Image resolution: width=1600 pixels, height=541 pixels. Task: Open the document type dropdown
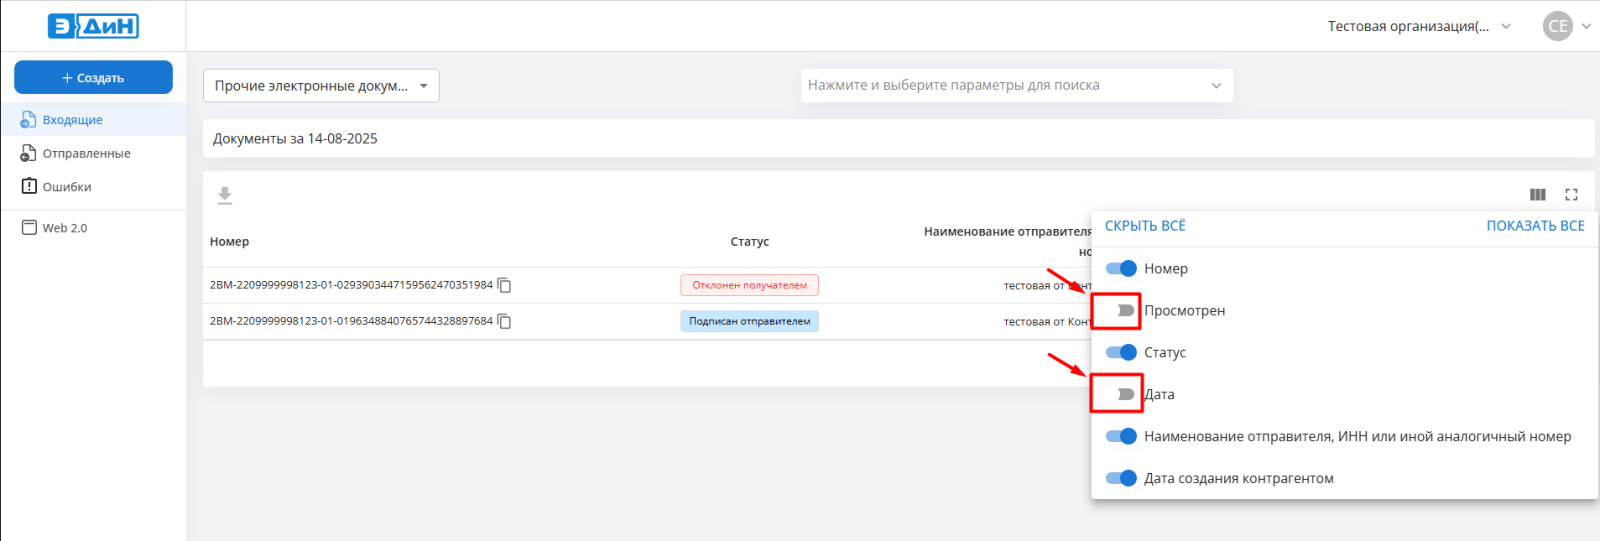(321, 86)
